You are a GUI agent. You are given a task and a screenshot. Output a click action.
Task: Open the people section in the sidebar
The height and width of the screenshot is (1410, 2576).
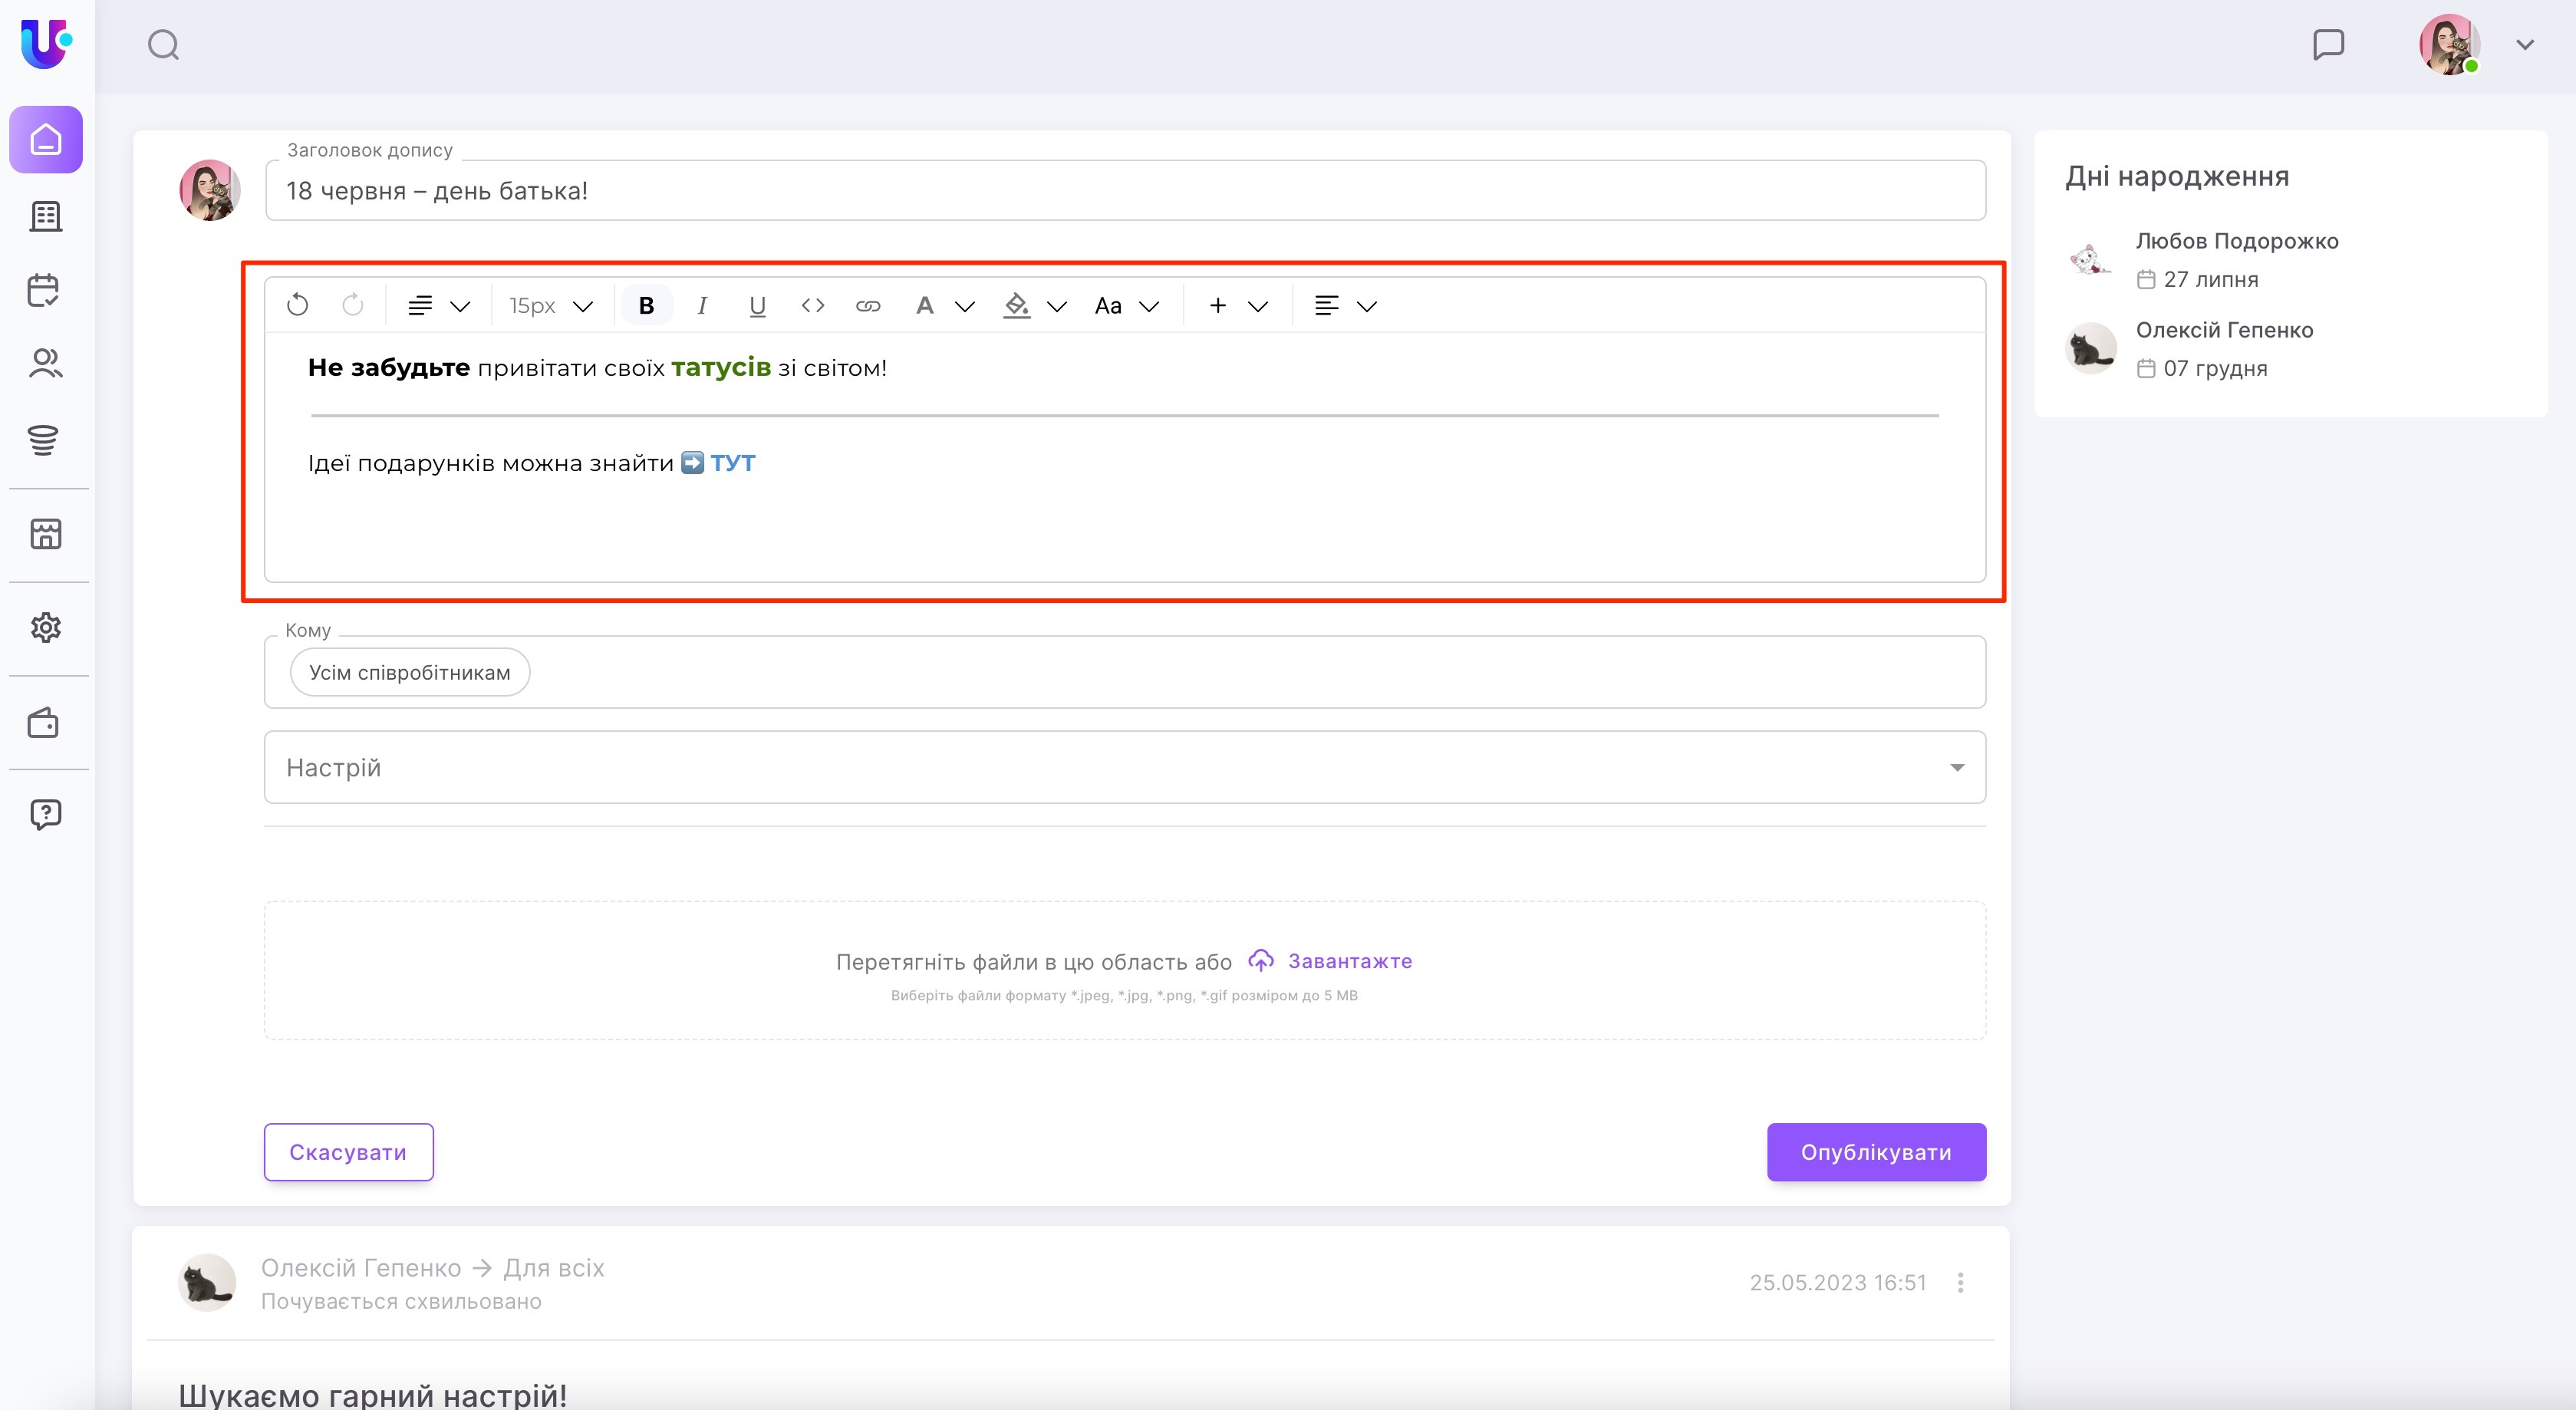pyautogui.click(x=45, y=363)
